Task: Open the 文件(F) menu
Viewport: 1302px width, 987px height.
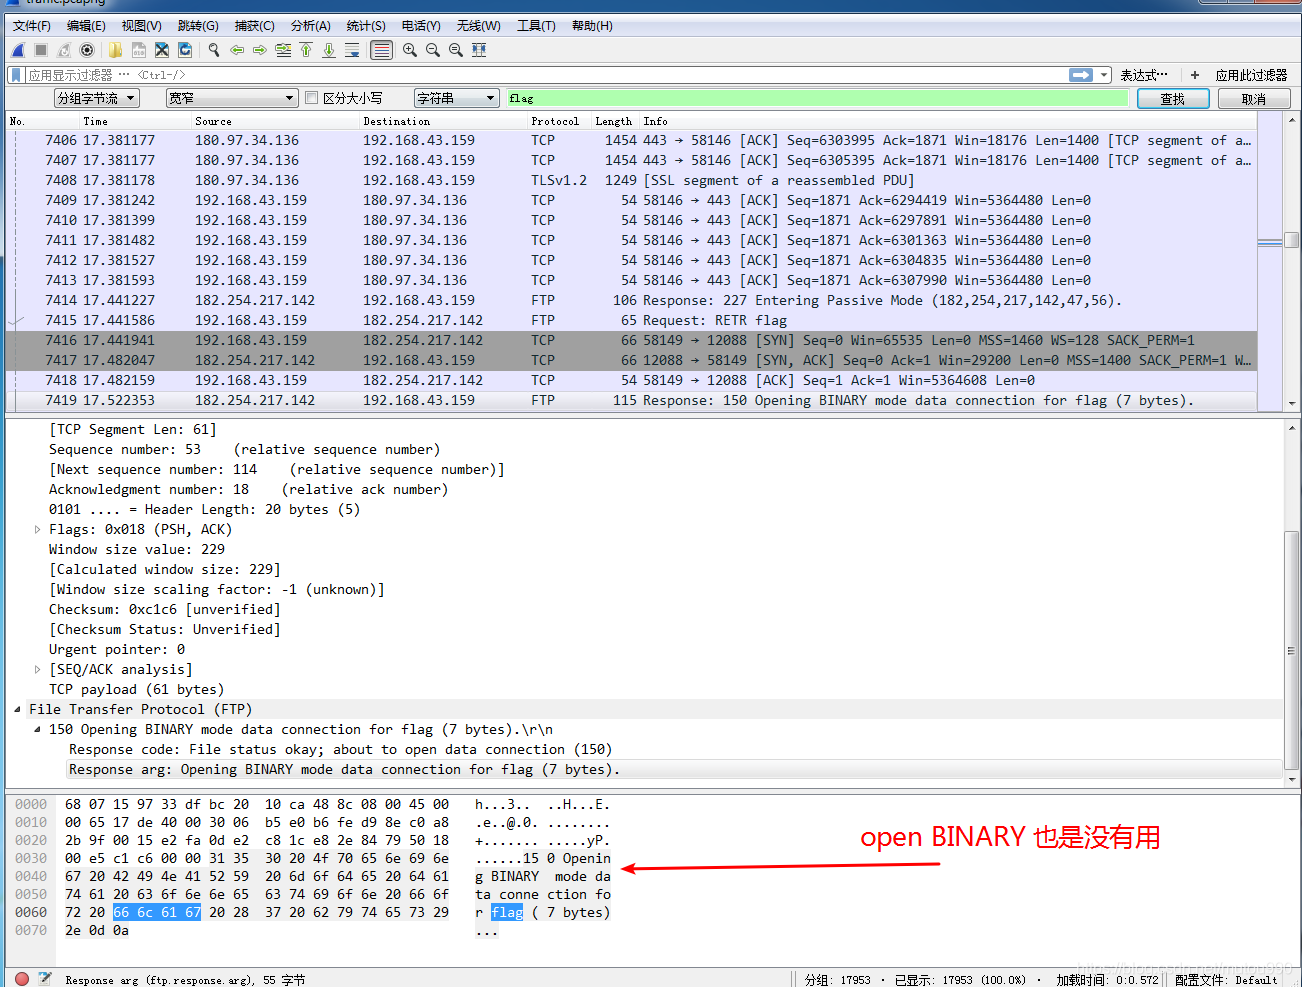Action: (x=32, y=26)
